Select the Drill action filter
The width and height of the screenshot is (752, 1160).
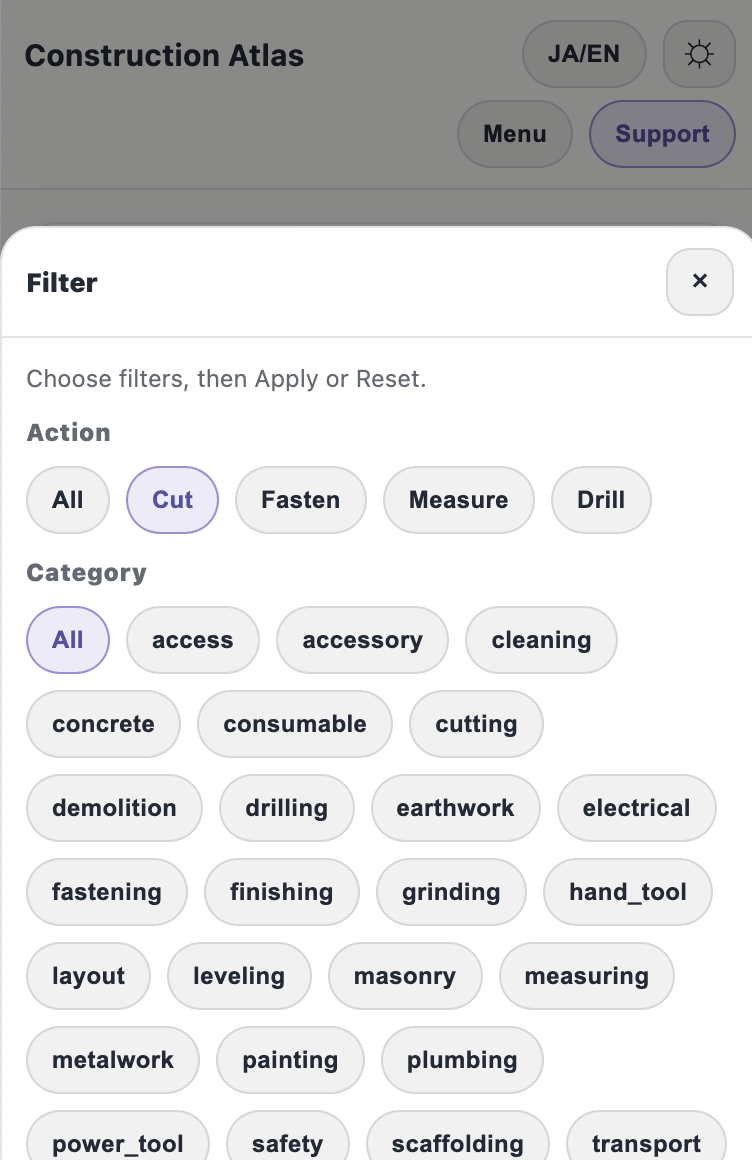click(x=601, y=500)
